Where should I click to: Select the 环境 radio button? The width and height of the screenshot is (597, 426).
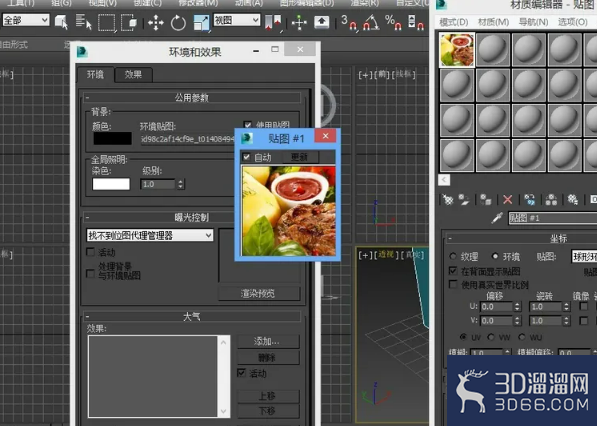coord(495,256)
